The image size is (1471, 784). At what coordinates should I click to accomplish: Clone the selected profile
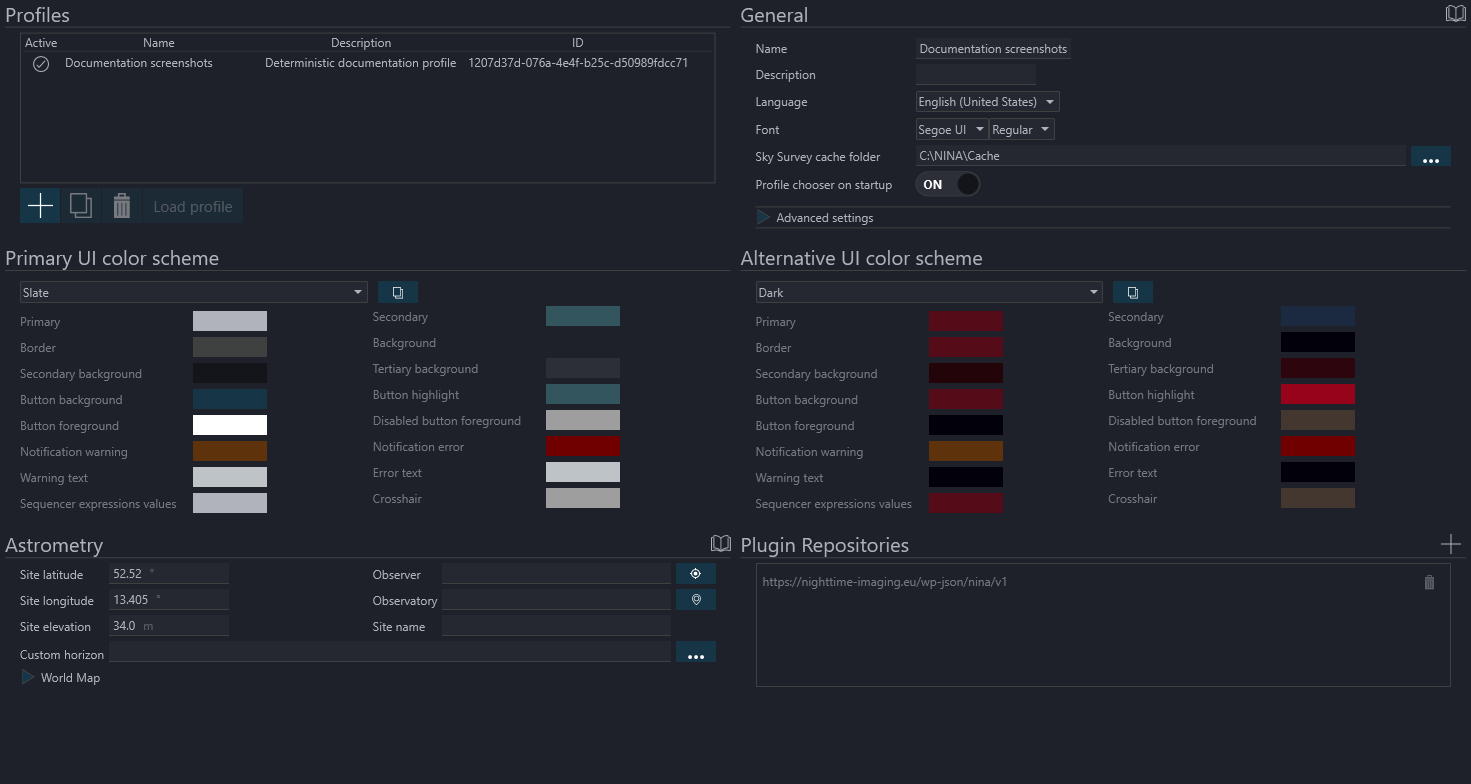point(81,206)
